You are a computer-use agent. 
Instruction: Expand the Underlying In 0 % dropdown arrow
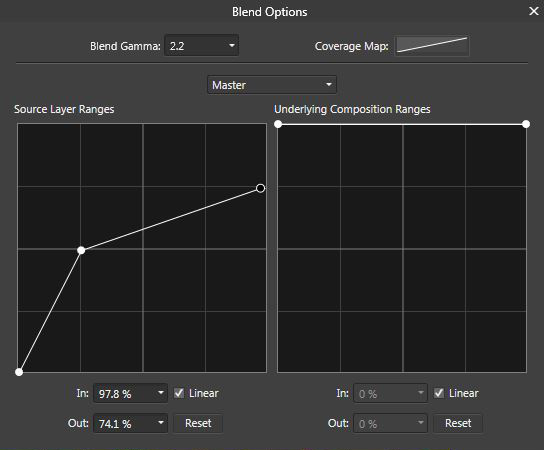420,393
